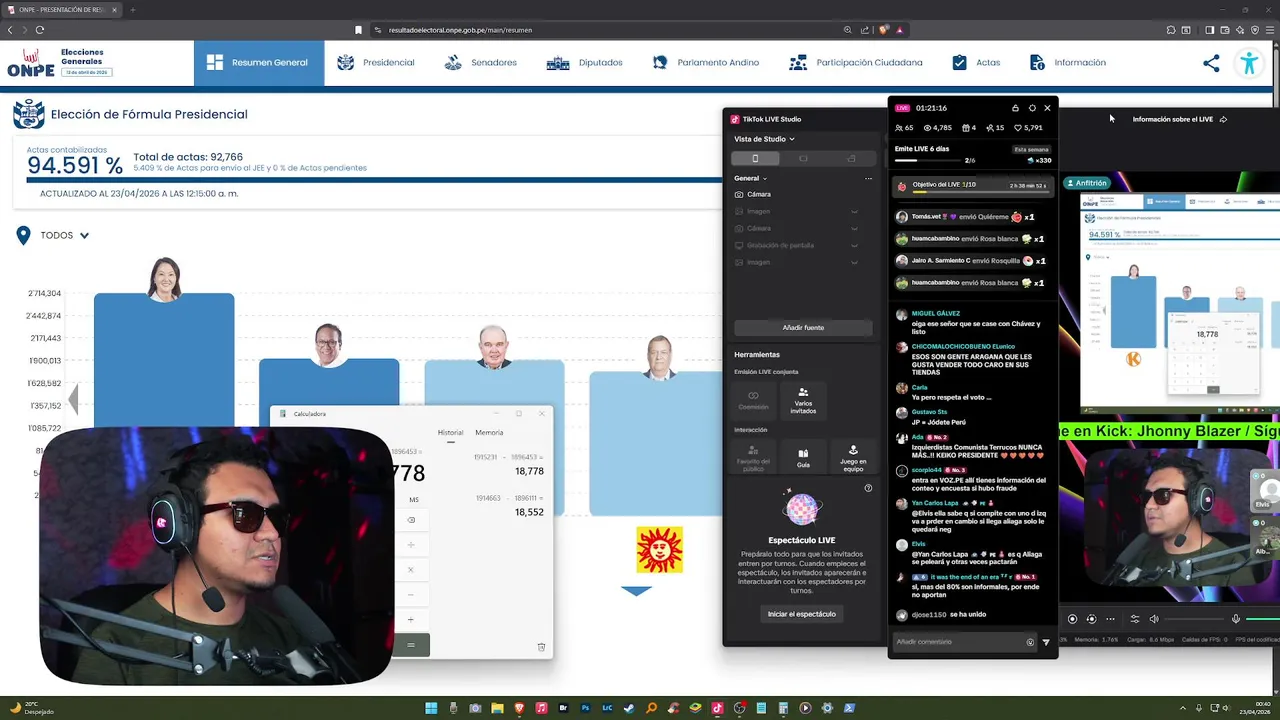This screenshot has height=720, width=1280.
Task: Click Iniciar el espectáculo button
Action: pyautogui.click(x=802, y=614)
